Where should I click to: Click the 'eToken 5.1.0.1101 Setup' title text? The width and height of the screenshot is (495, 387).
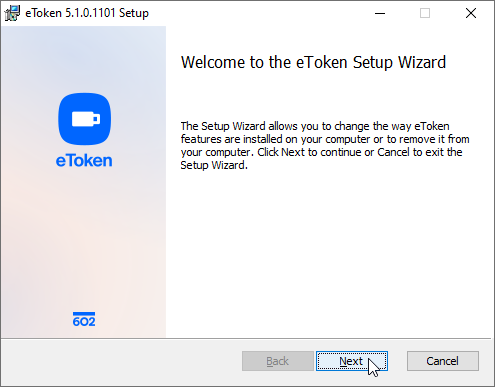87,13
